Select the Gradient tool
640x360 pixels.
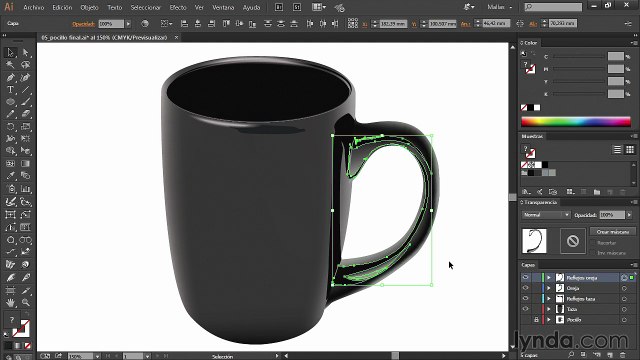pyautogui.click(x=25, y=164)
